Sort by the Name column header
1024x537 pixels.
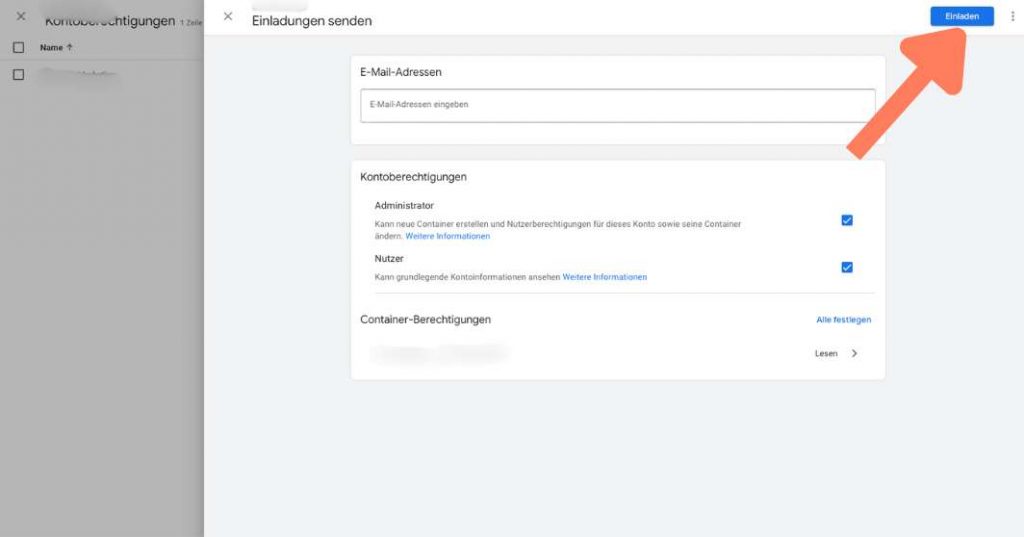tap(51, 48)
